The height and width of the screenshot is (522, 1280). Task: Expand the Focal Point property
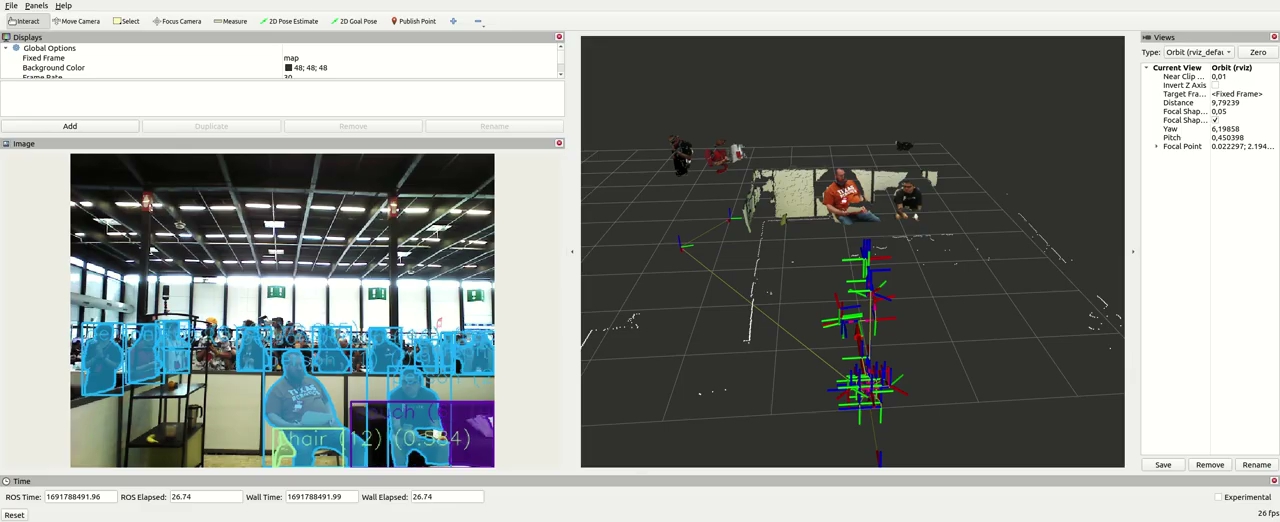(1157, 147)
